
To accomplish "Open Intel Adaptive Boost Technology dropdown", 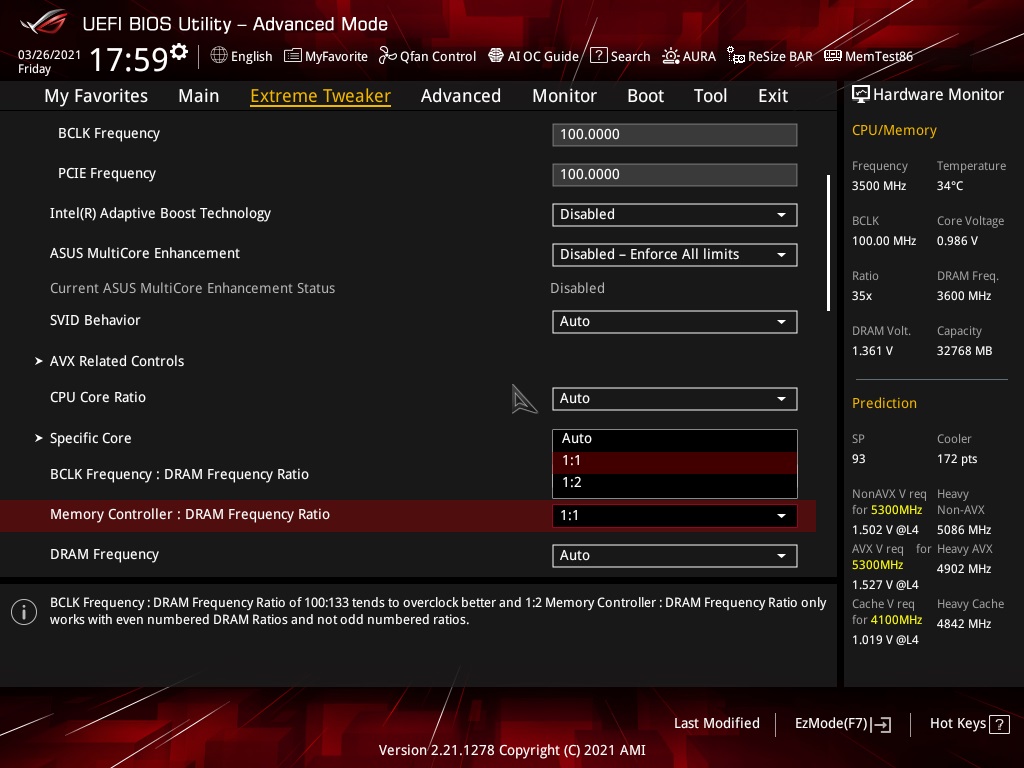I will click(x=675, y=215).
